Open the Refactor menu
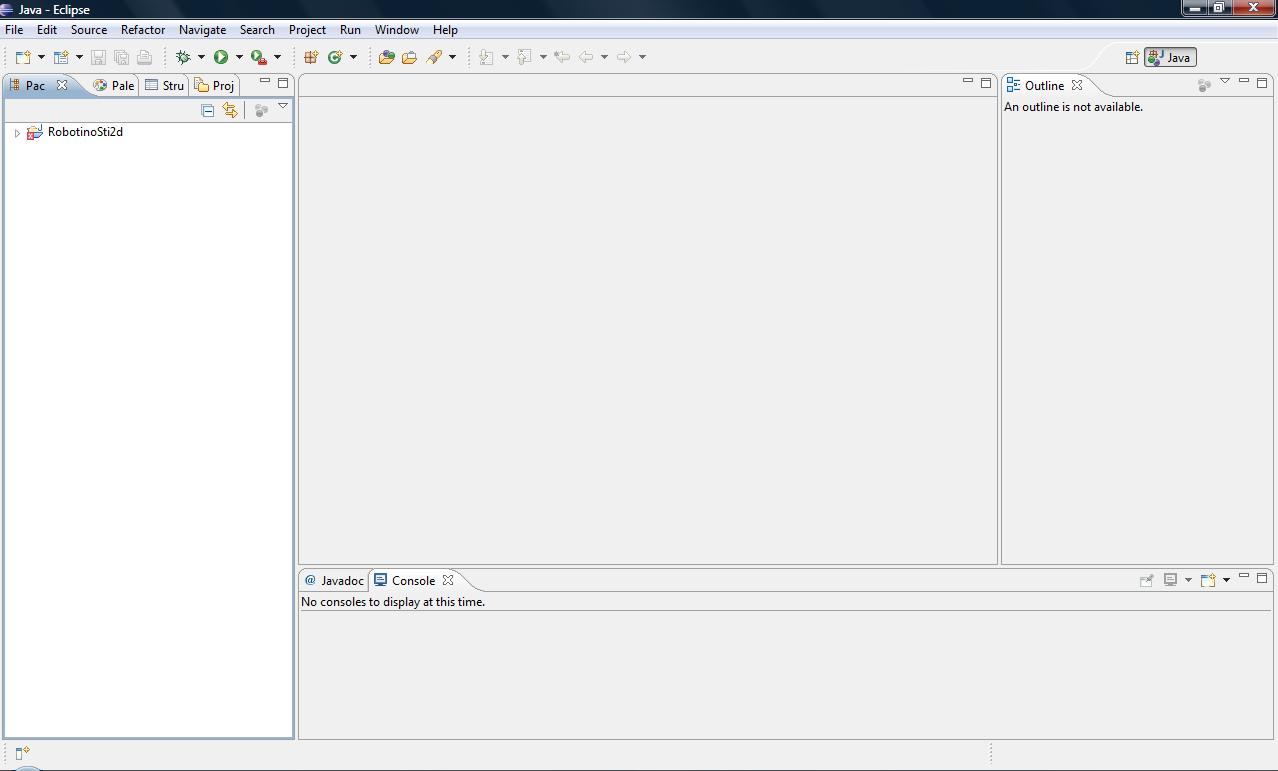 pos(143,30)
